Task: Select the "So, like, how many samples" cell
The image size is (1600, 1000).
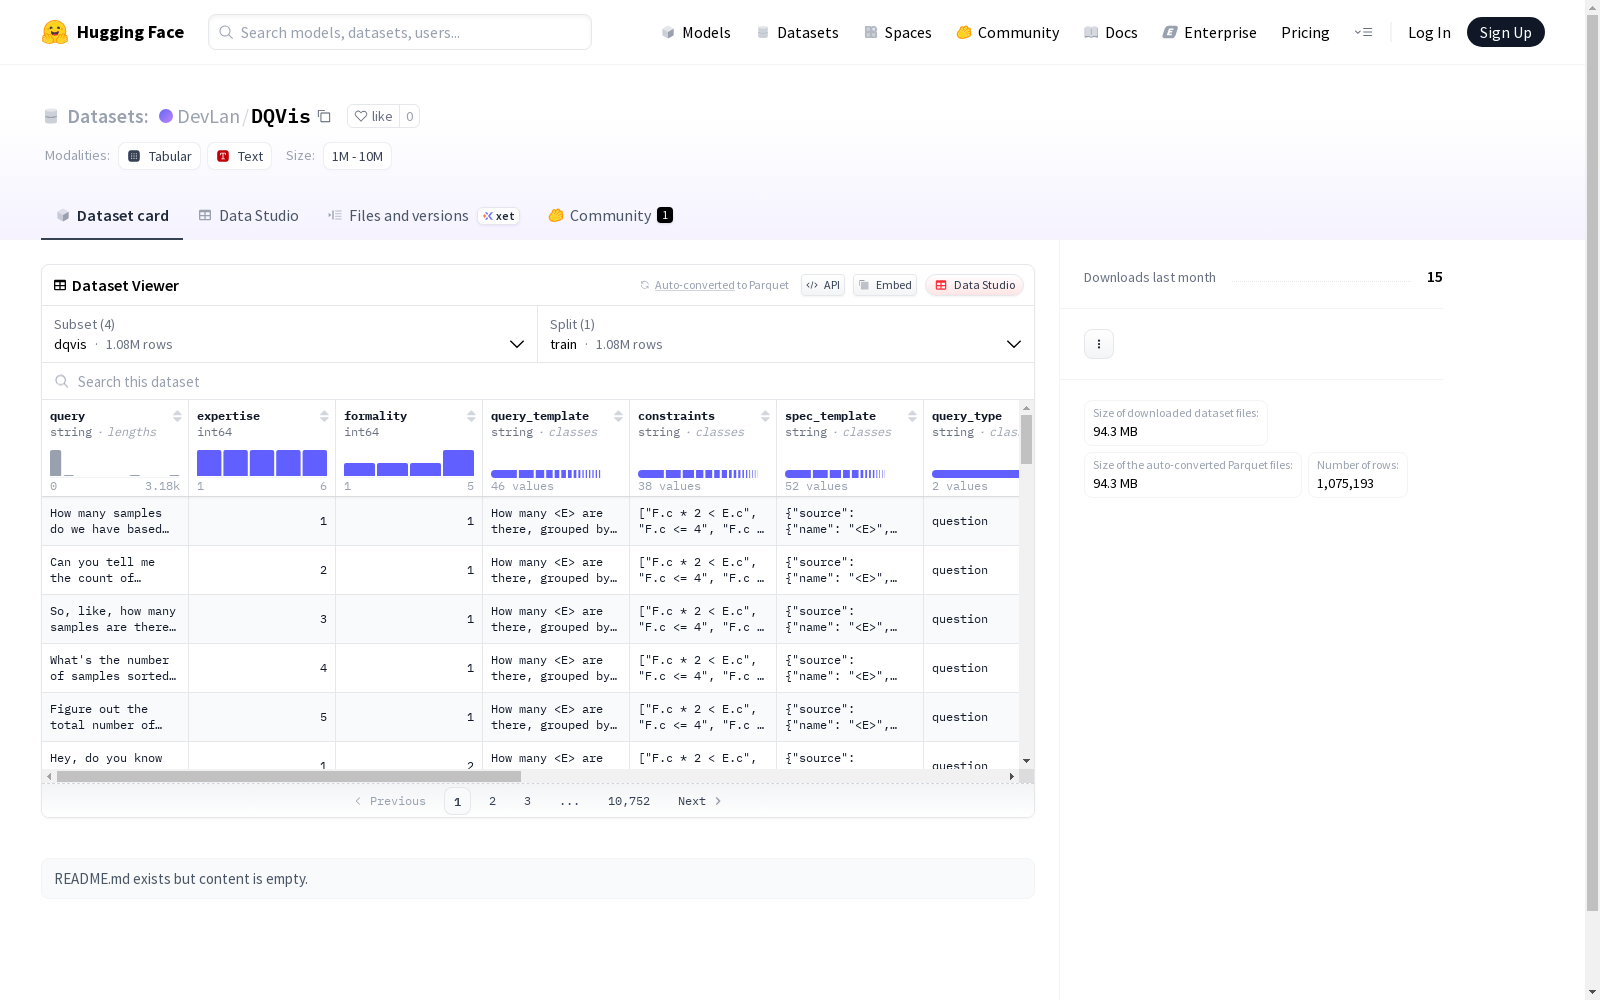Action: point(115,619)
